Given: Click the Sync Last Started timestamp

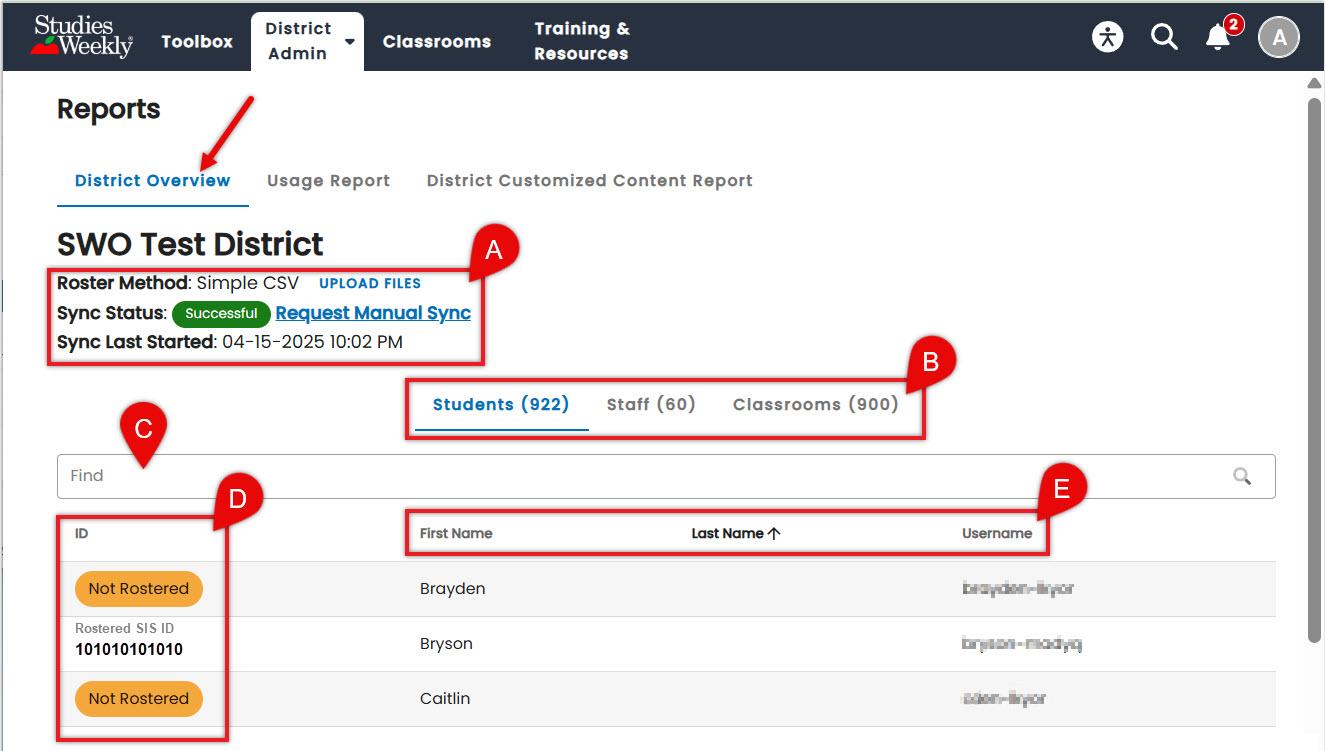Looking at the screenshot, I should tap(311, 342).
